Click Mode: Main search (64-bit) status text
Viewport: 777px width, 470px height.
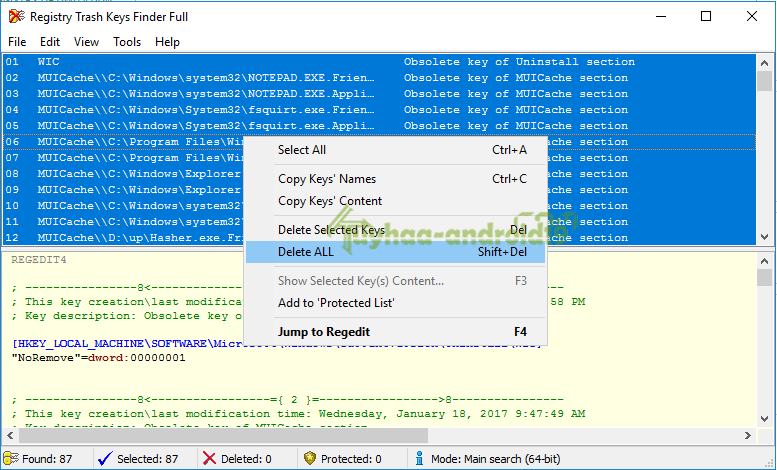496,459
